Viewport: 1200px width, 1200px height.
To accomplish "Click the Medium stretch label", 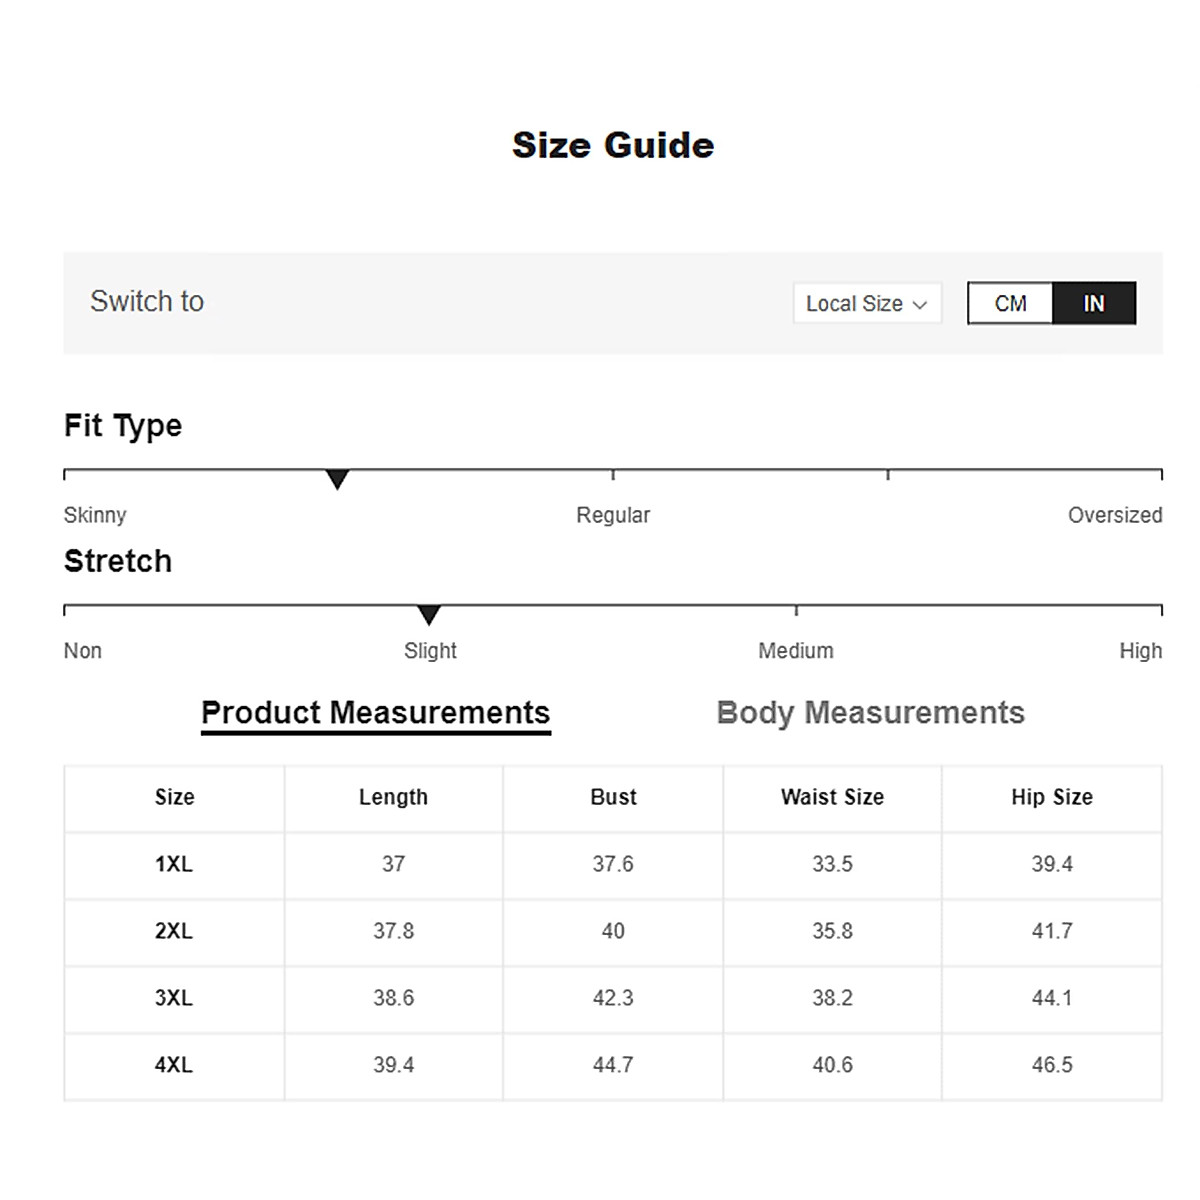I will (795, 651).
